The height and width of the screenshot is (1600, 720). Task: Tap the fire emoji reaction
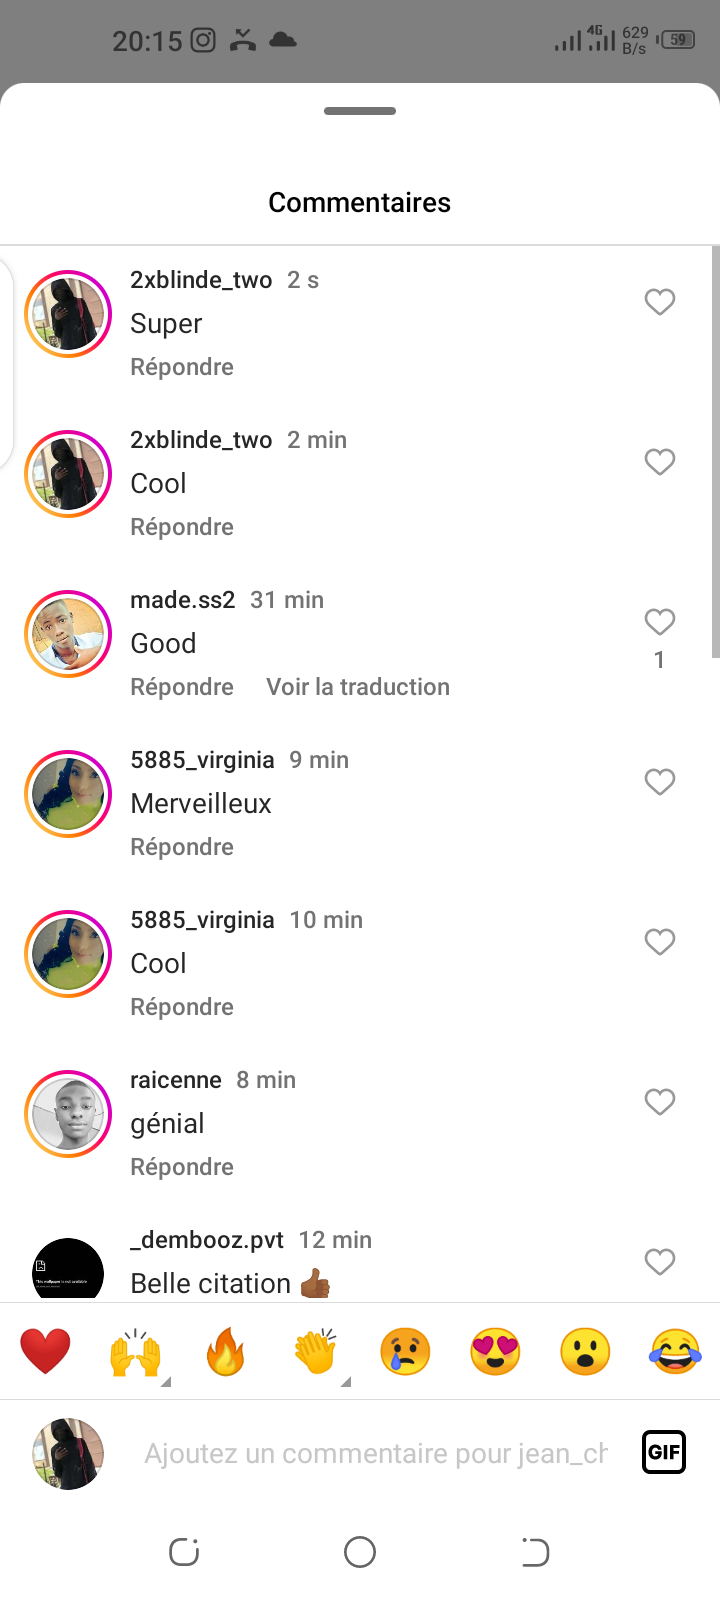(225, 1352)
